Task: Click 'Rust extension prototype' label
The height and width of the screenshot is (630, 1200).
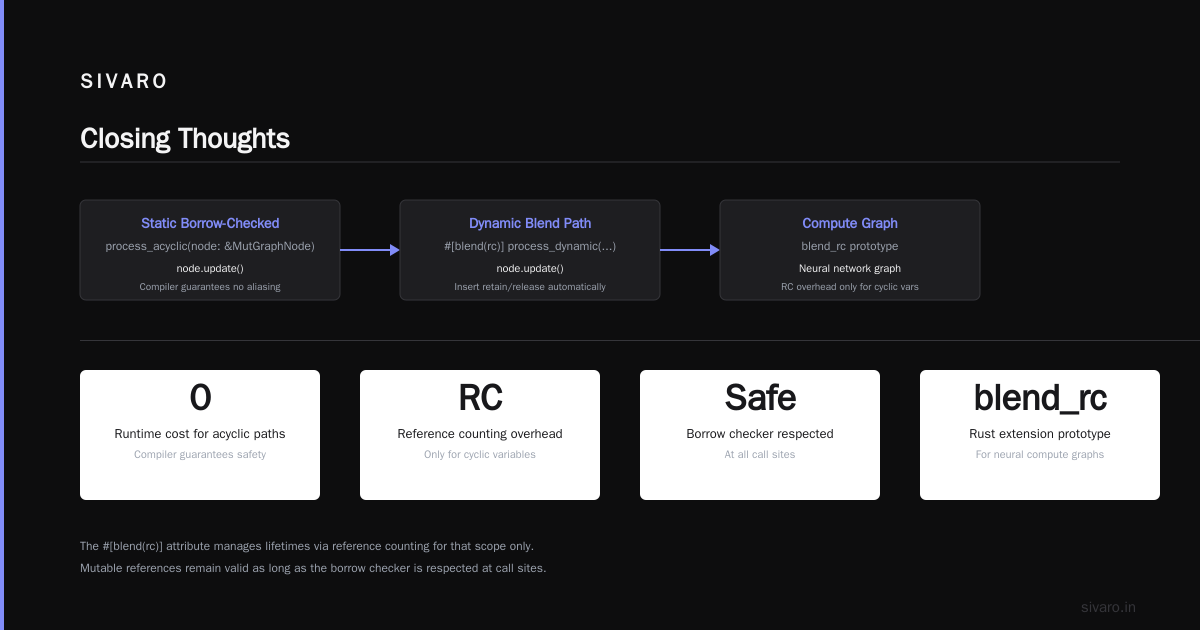Action: point(1040,434)
